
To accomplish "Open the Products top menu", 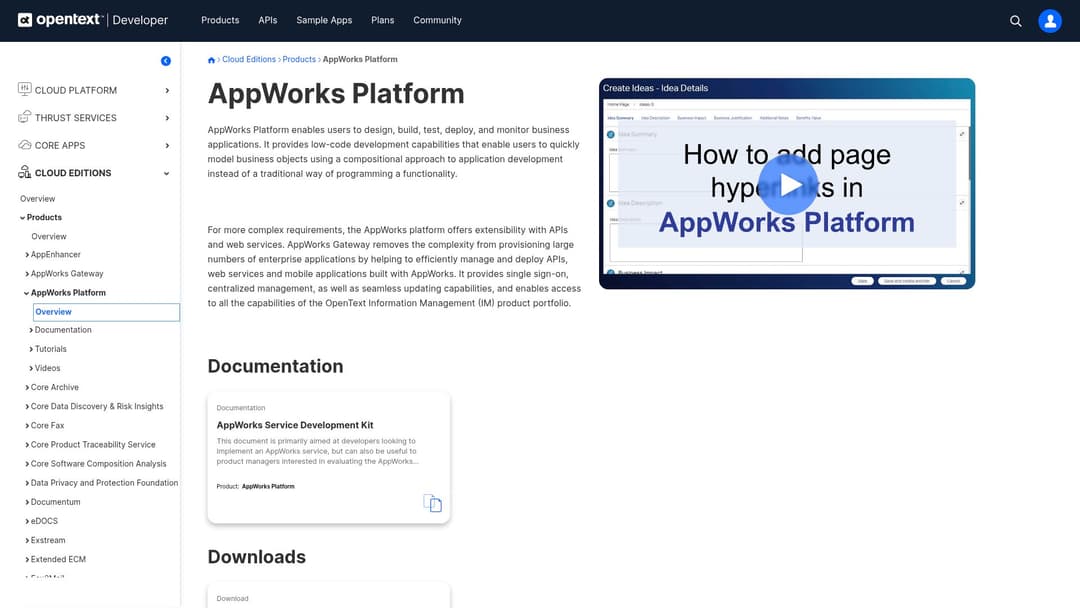I will [220, 20].
